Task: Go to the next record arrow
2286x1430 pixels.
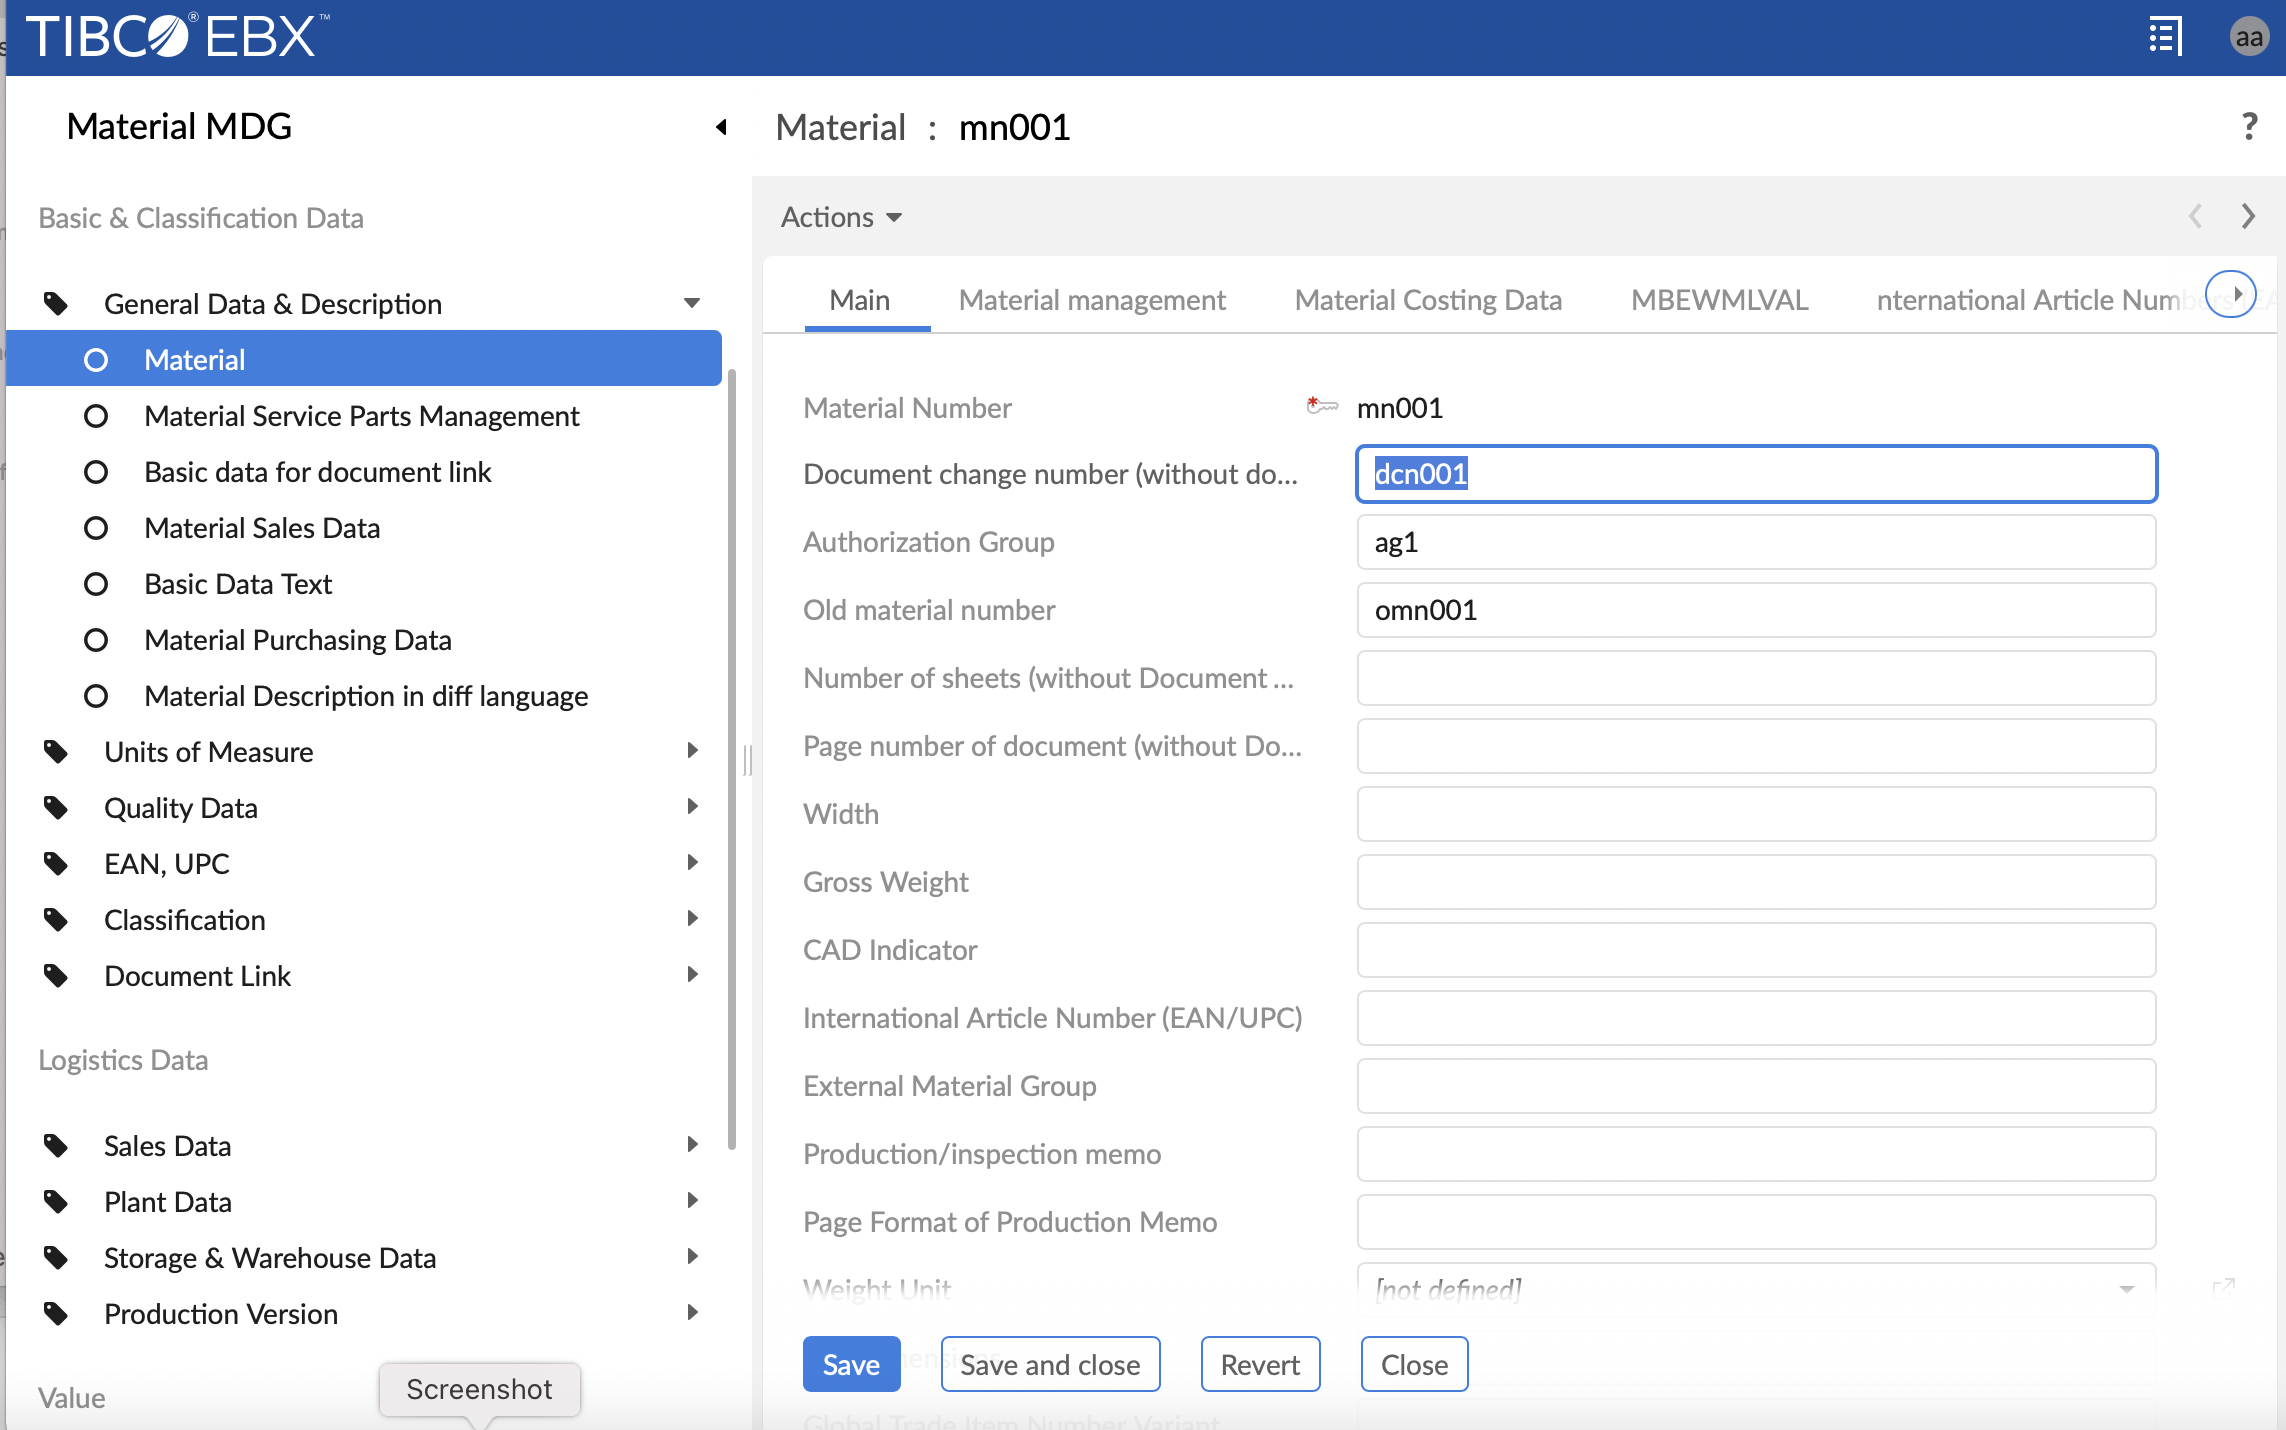Action: tap(2247, 216)
